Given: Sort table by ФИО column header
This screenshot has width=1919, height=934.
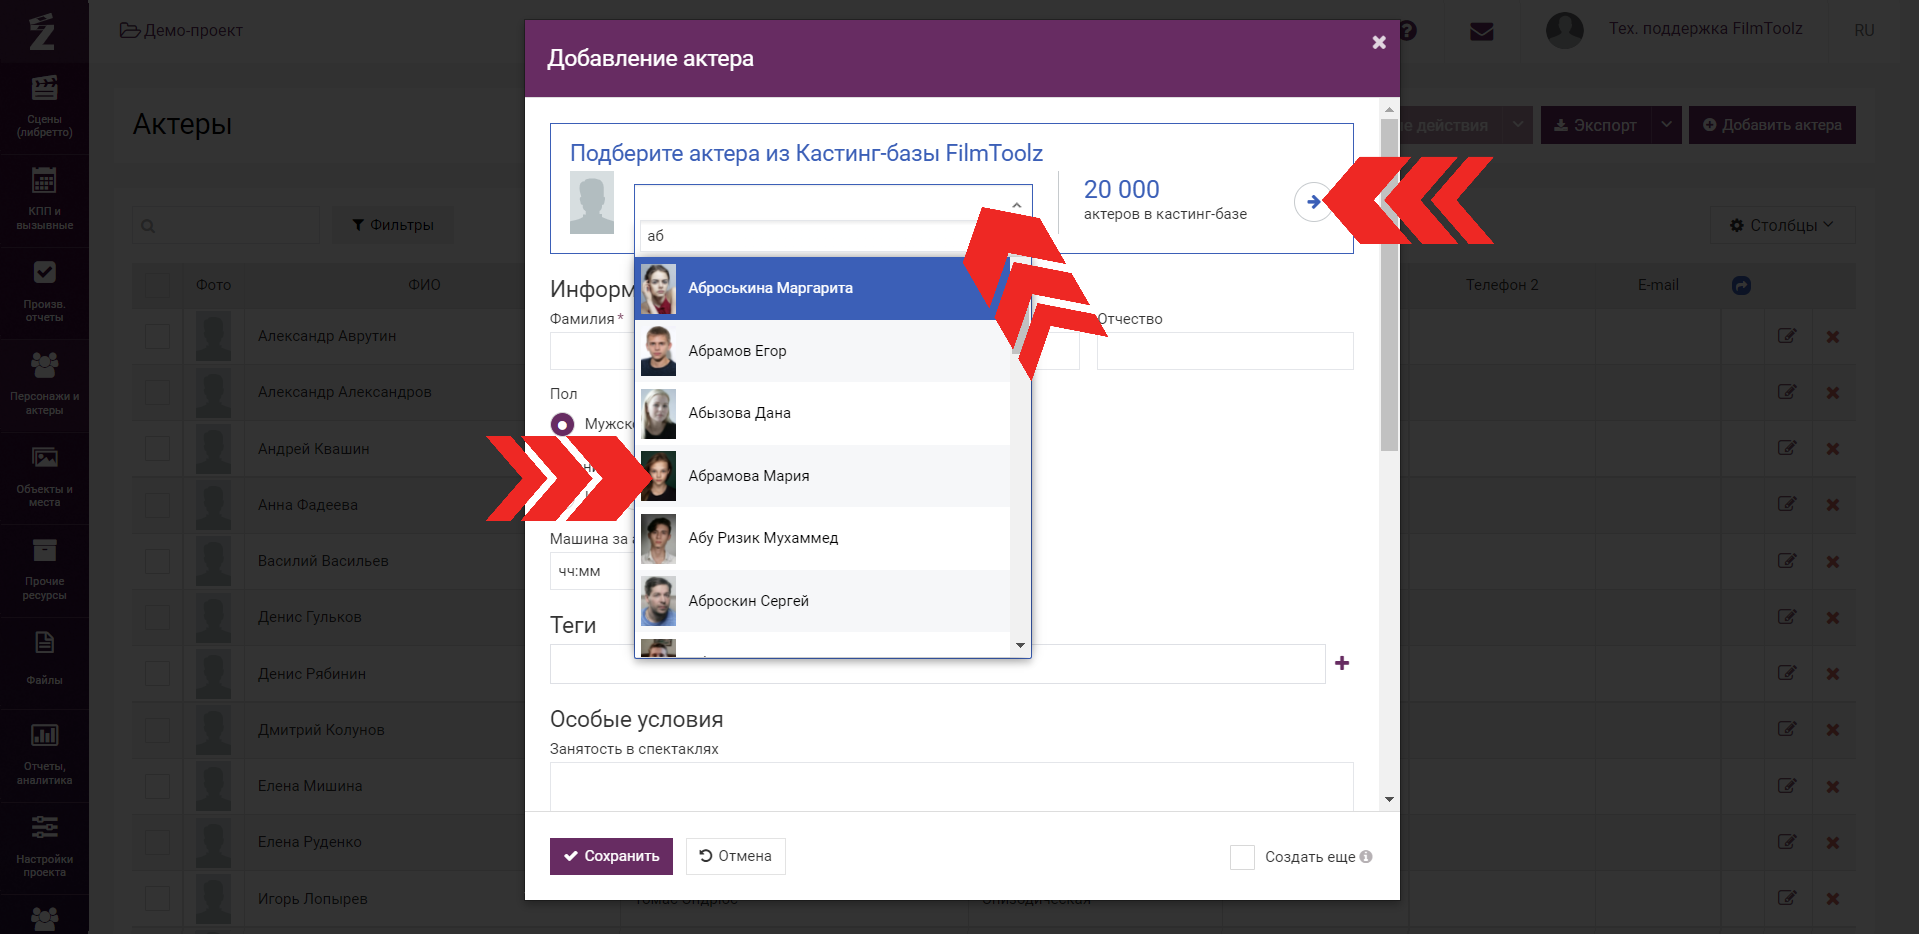Looking at the screenshot, I should point(424,285).
